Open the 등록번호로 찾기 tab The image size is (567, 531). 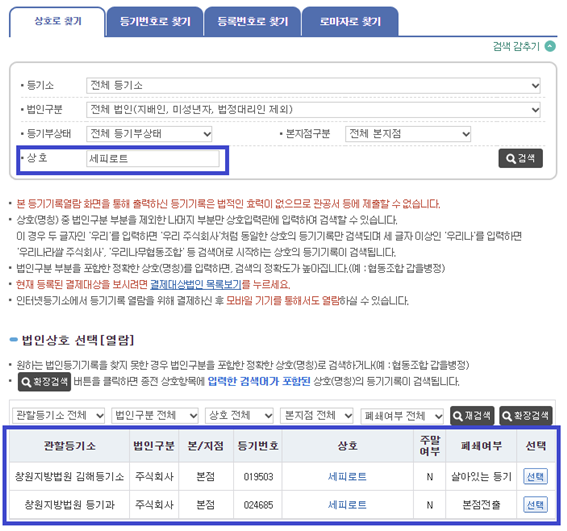click(252, 22)
